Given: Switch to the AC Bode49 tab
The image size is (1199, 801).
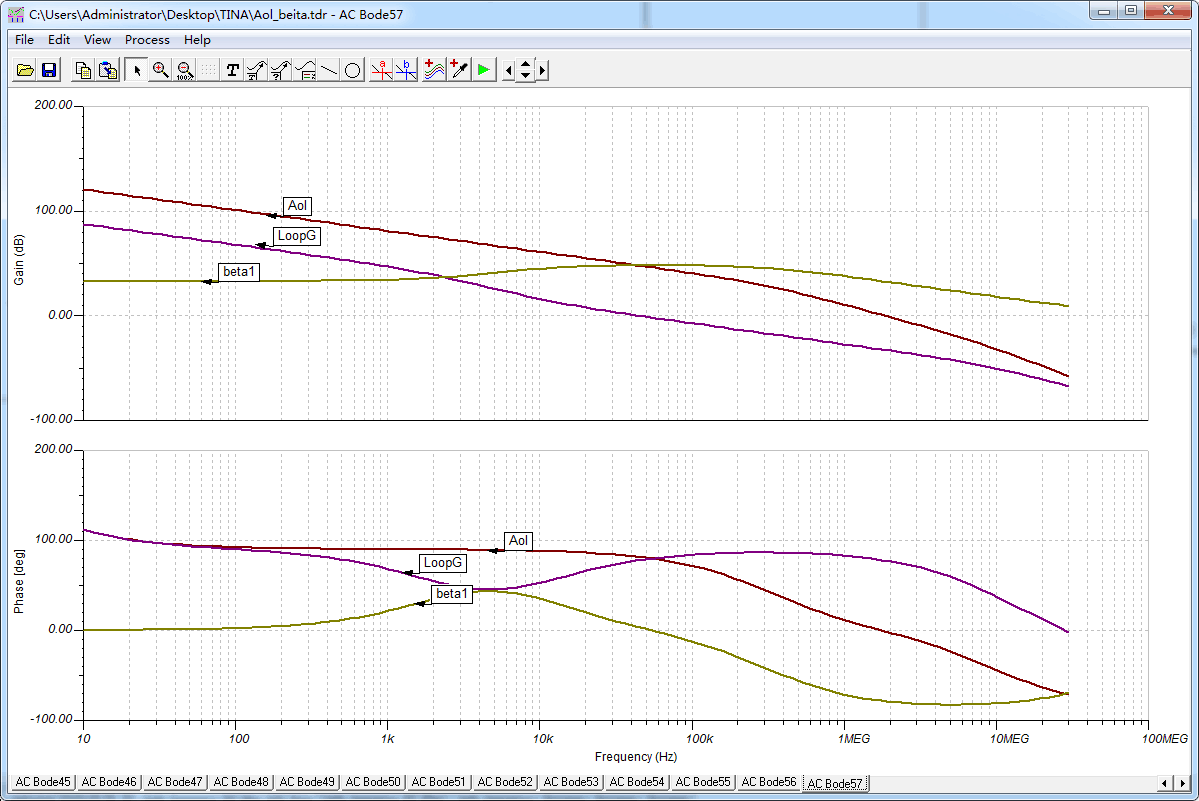Looking at the screenshot, I should 307,782.
